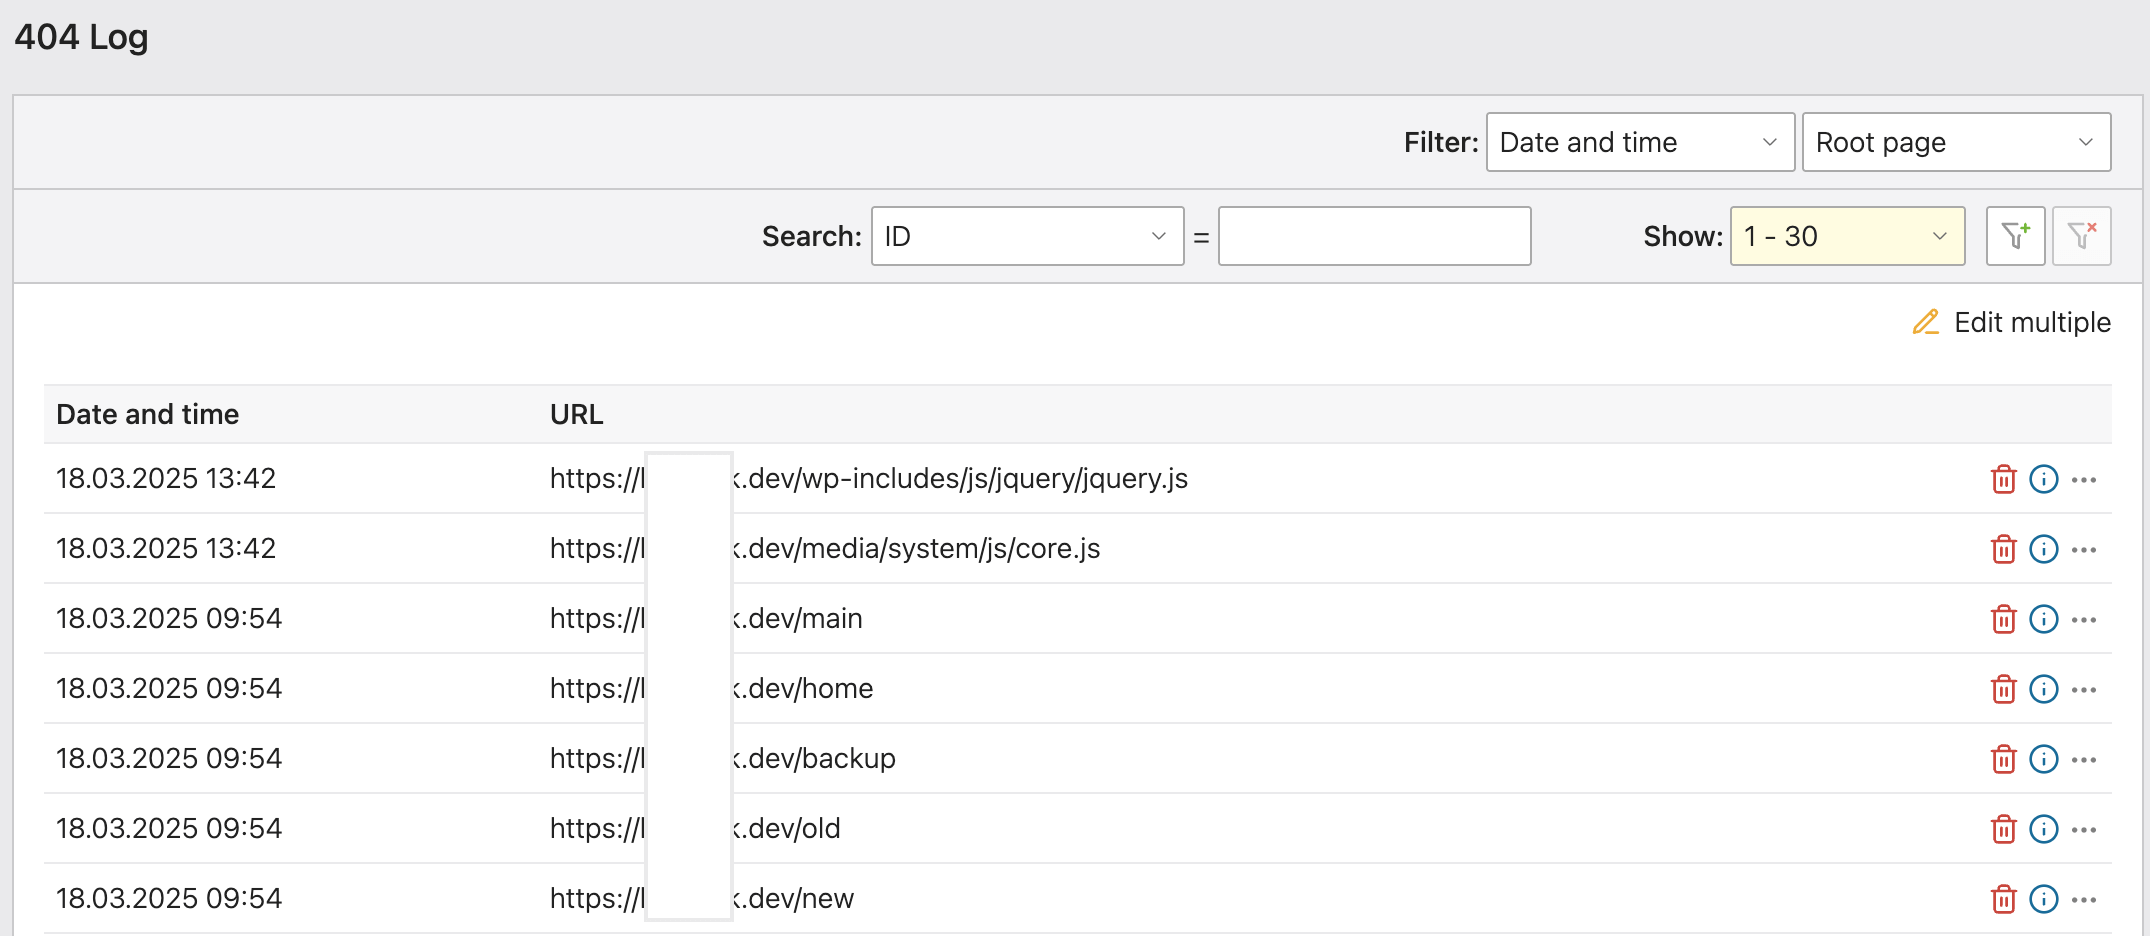Expand the ID search field dropdown

[1027, 236]
